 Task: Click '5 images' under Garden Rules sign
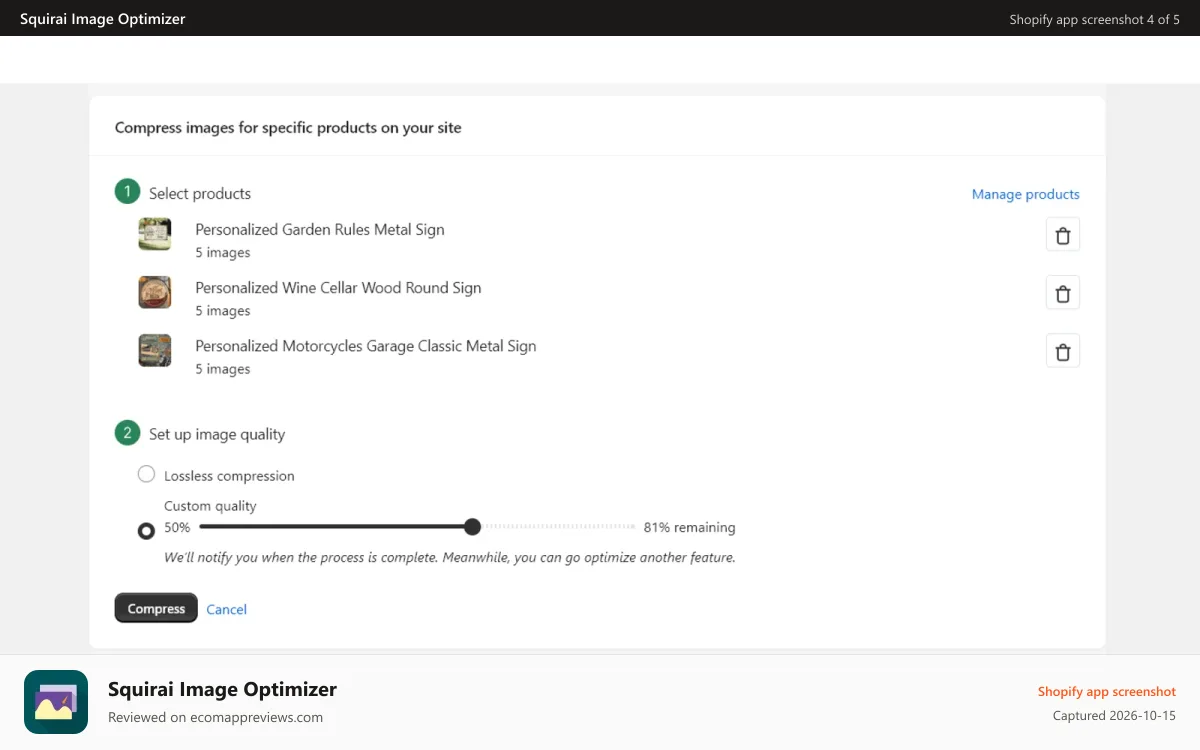coord(223,253)
